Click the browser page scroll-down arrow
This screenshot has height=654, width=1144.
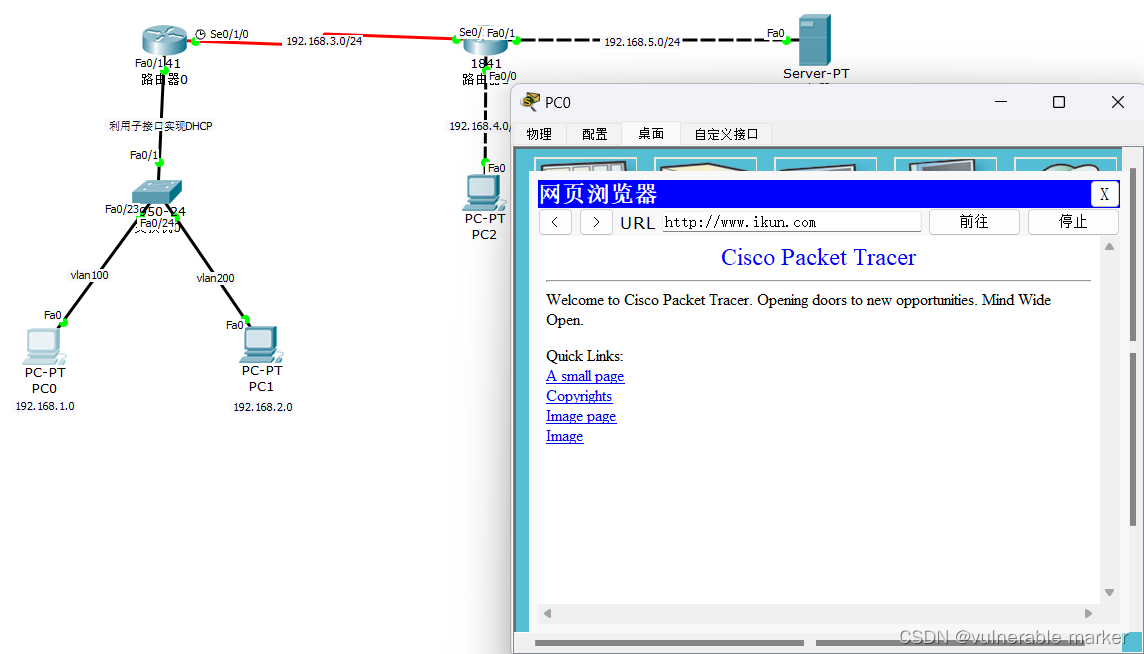pyautogui.click(x=1109, y=593)
